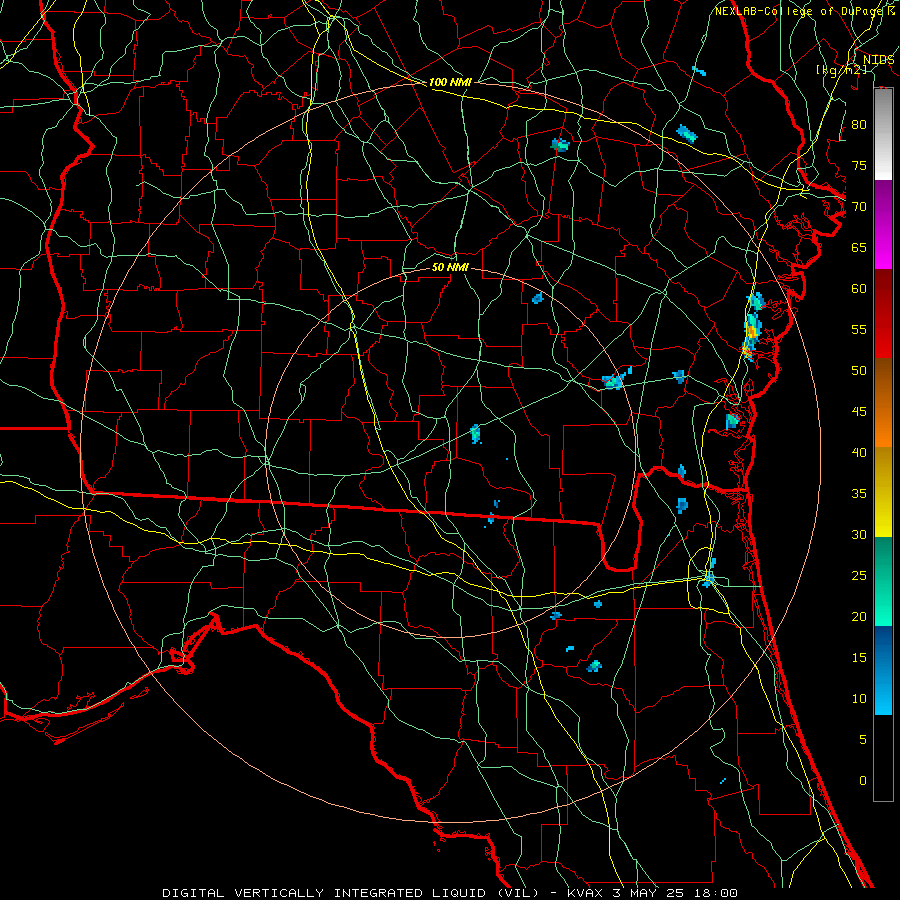Viewport: 900px width, 900px height.
Task: Click the gray-white segment of the color bar
Action: pyautogui.click(x=883, y=134)
